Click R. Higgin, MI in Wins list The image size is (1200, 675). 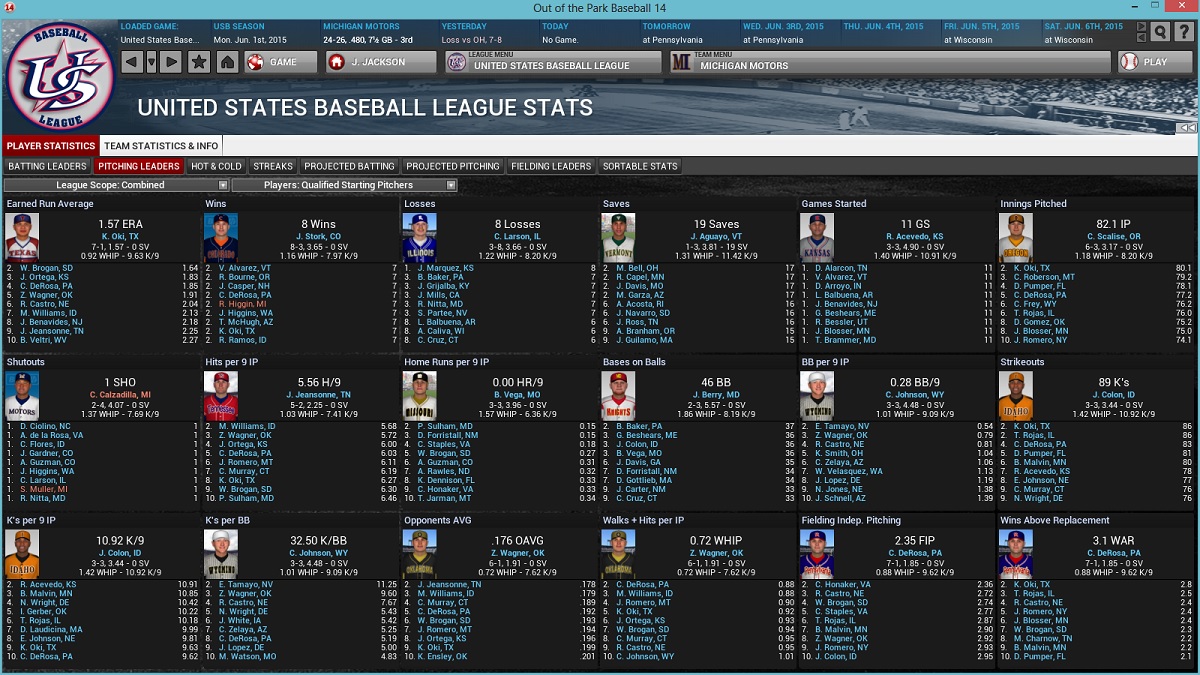(242, 303)
